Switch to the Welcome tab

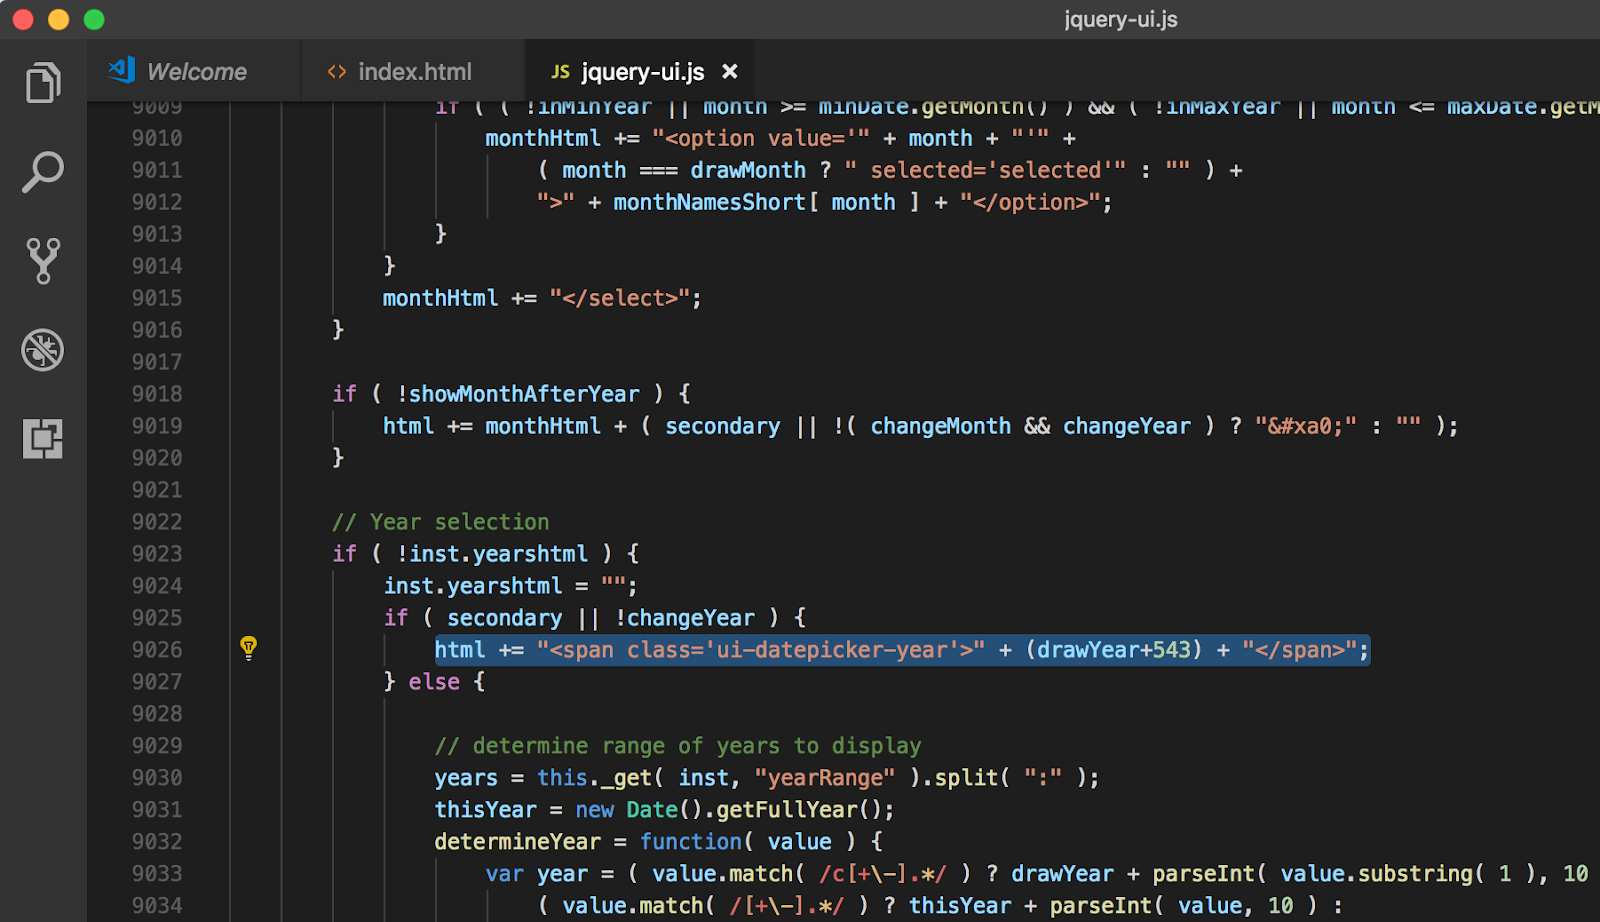pos(197,70)
